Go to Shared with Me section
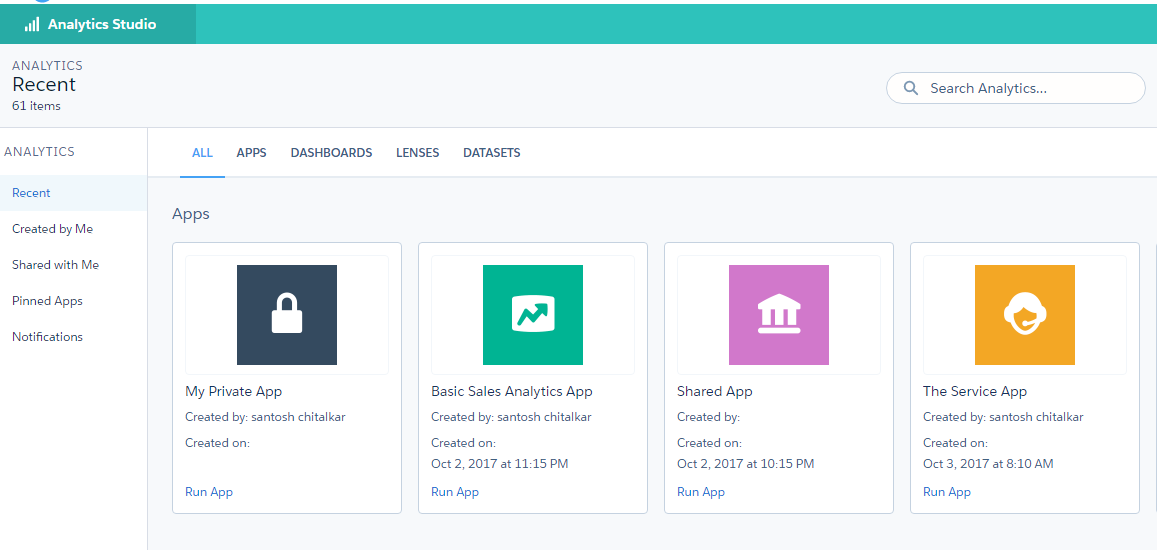The image size is (1157, 550). pyautogui.click(x=55, y=265)
